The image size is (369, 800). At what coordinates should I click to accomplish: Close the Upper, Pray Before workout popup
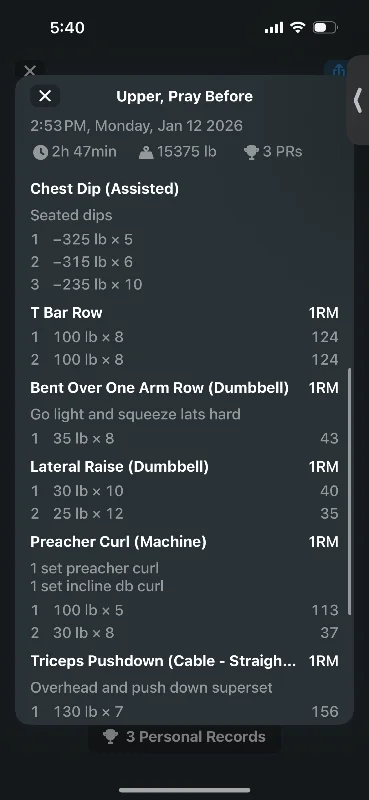pos(45,96)
